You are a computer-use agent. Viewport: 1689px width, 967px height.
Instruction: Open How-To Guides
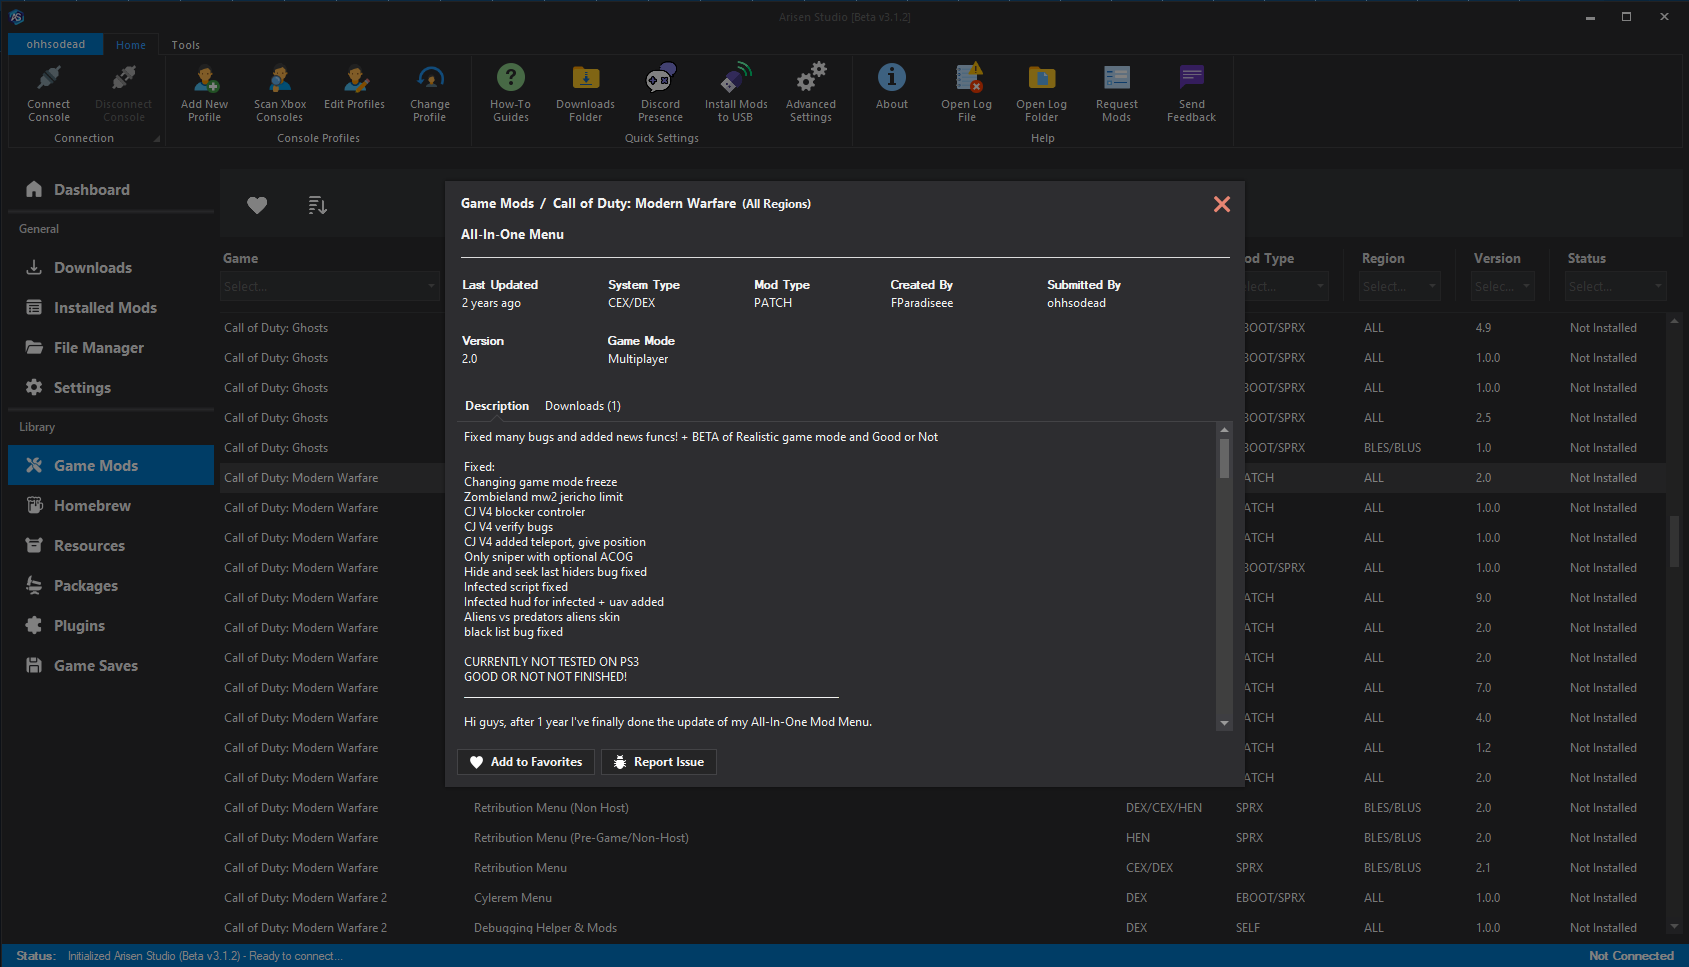click(510, 92)
